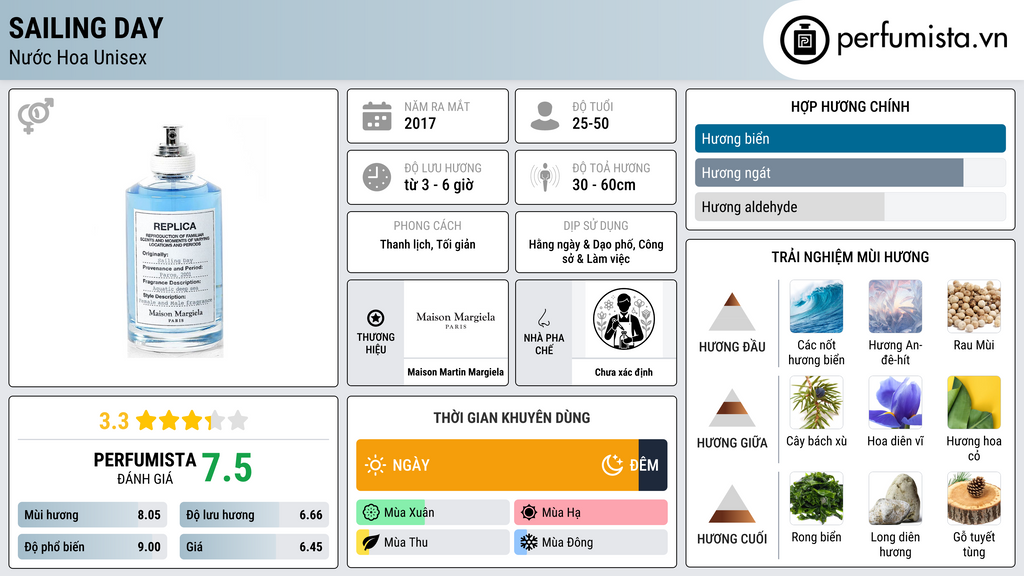Click the Độ phổ biến 9.00 score bar
Screen dimensions: 1024x576
pos(93,547)
